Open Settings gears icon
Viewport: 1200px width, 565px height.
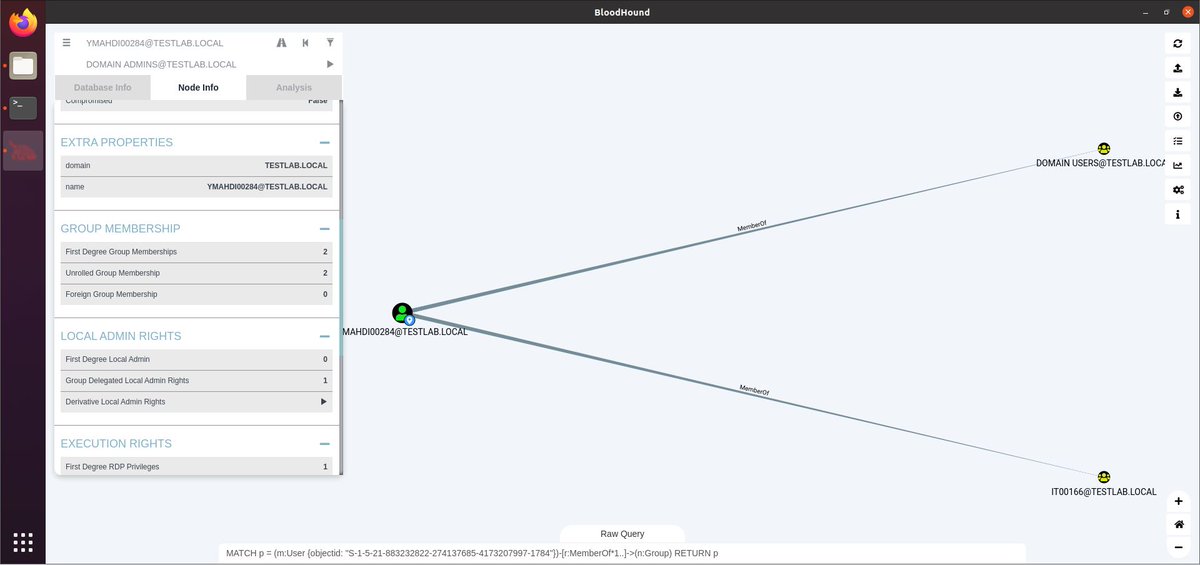[1178, 190]
